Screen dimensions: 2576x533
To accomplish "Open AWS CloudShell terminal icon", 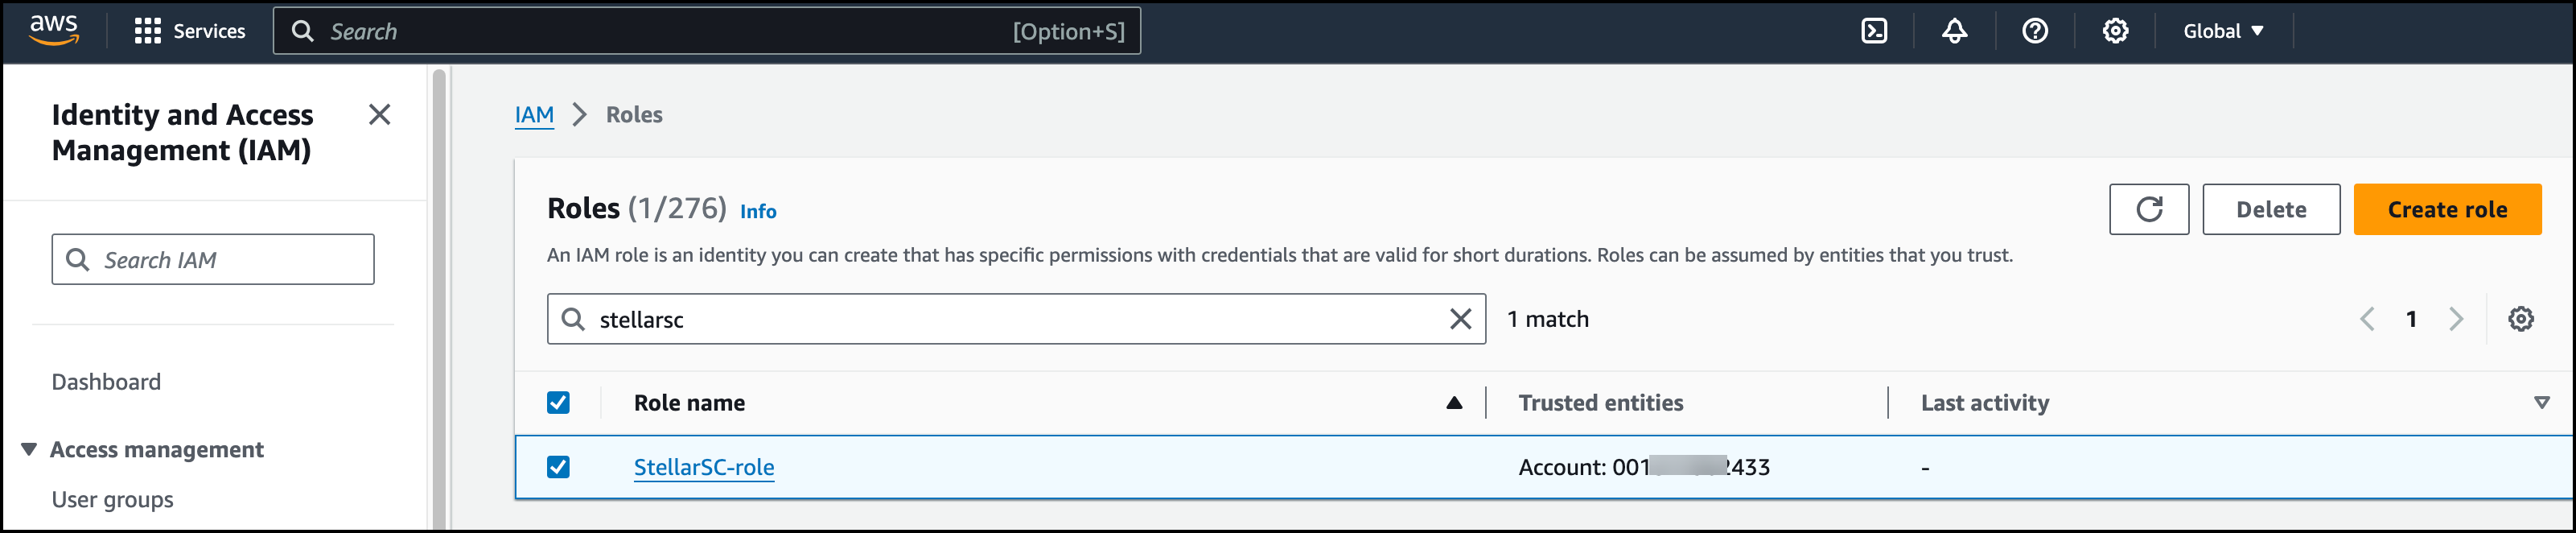I will 1874,31.
